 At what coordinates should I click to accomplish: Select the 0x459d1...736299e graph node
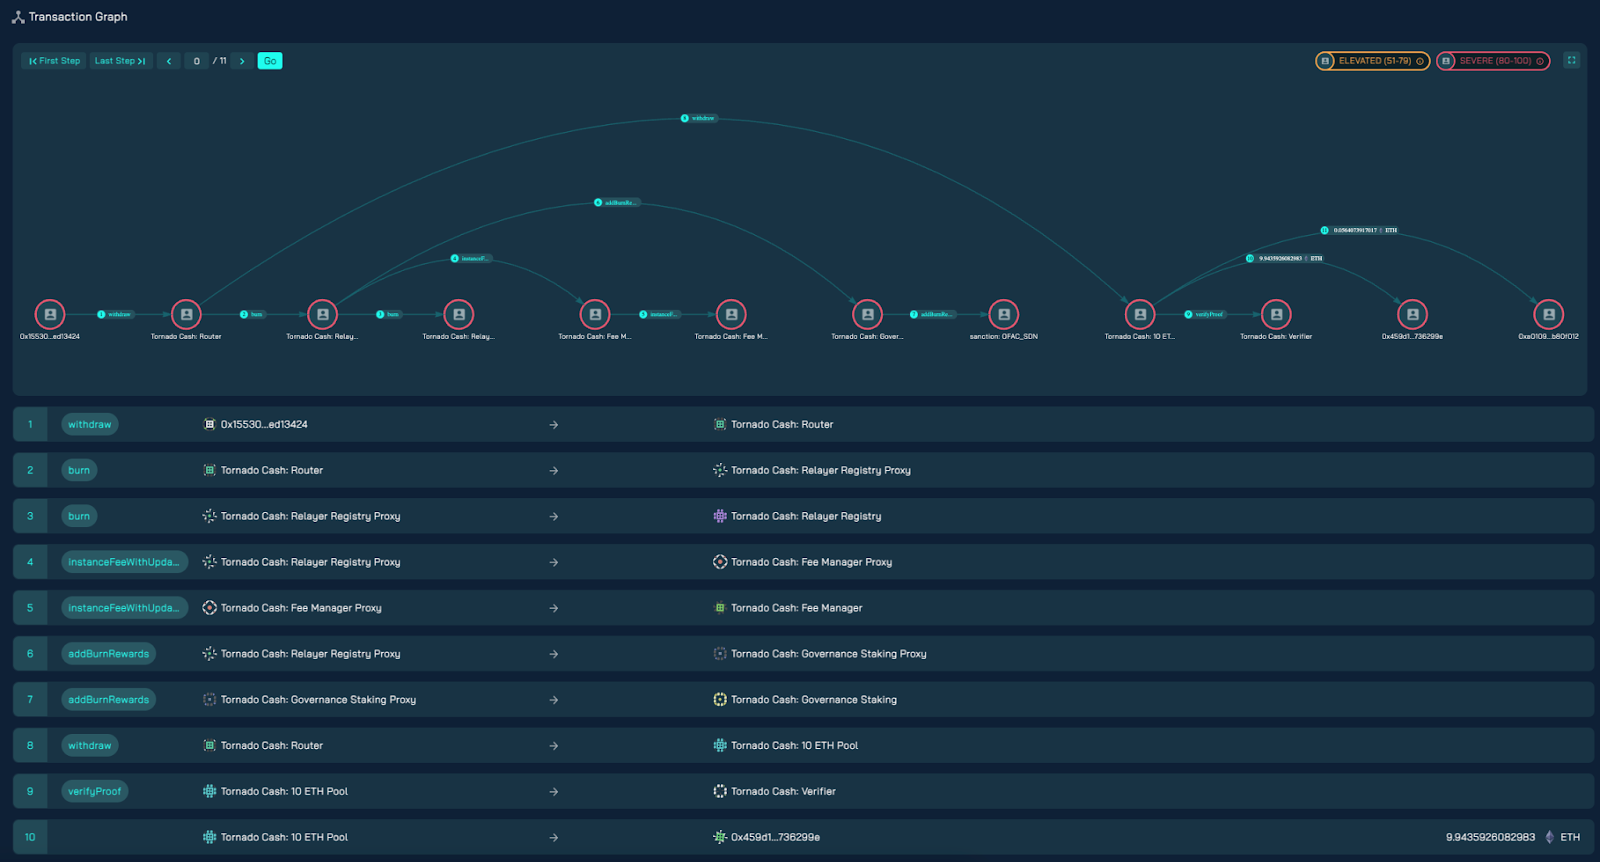[x=1412, y=314]
